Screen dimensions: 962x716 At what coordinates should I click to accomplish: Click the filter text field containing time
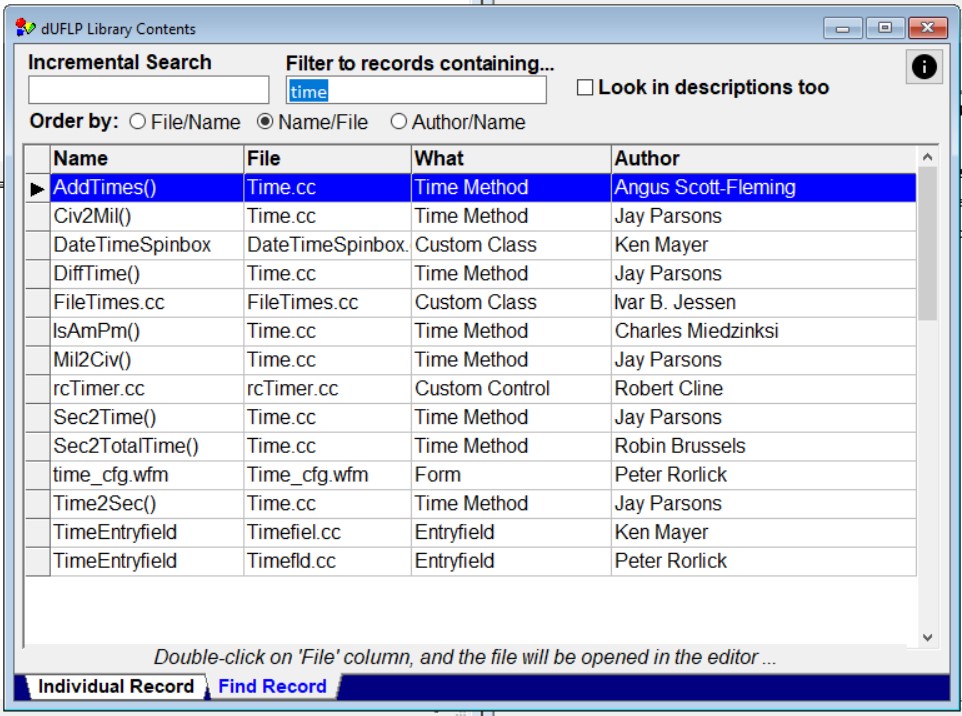[x=416, y=91]
